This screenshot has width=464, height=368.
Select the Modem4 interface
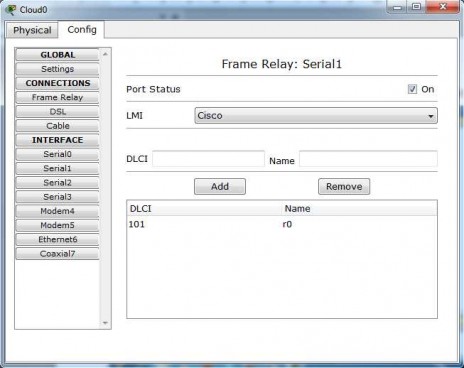[x=57, y=211]
